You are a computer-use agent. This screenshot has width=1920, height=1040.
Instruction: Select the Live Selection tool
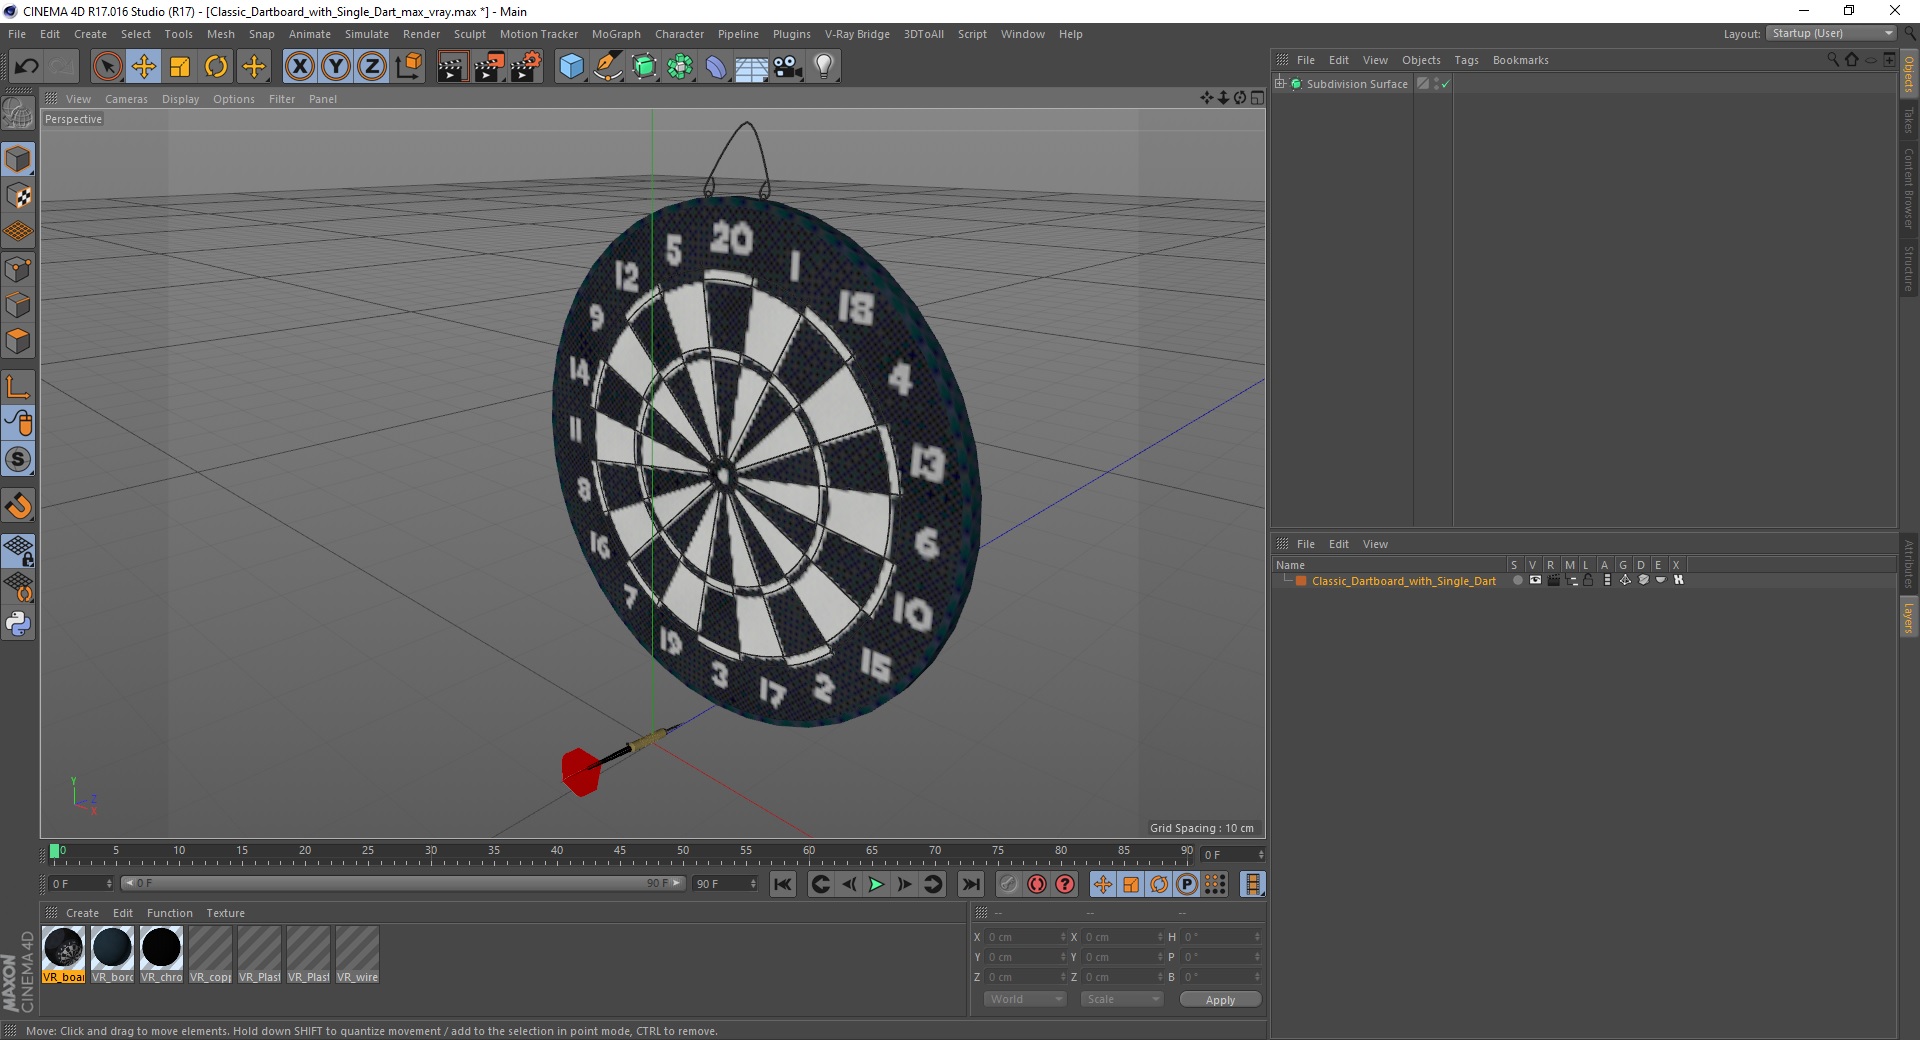pos(107,67)
